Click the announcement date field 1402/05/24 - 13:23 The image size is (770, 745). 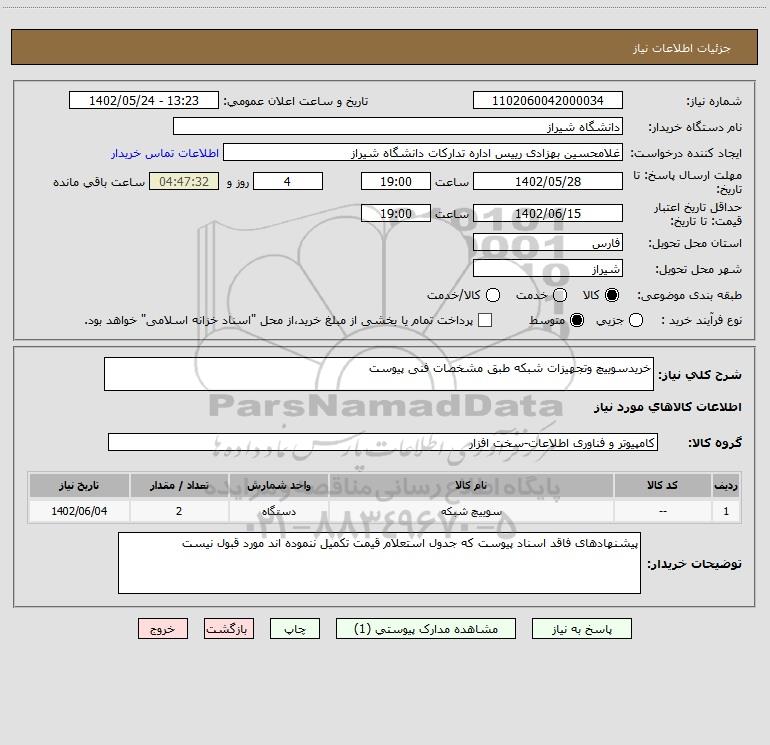[144, 100]
